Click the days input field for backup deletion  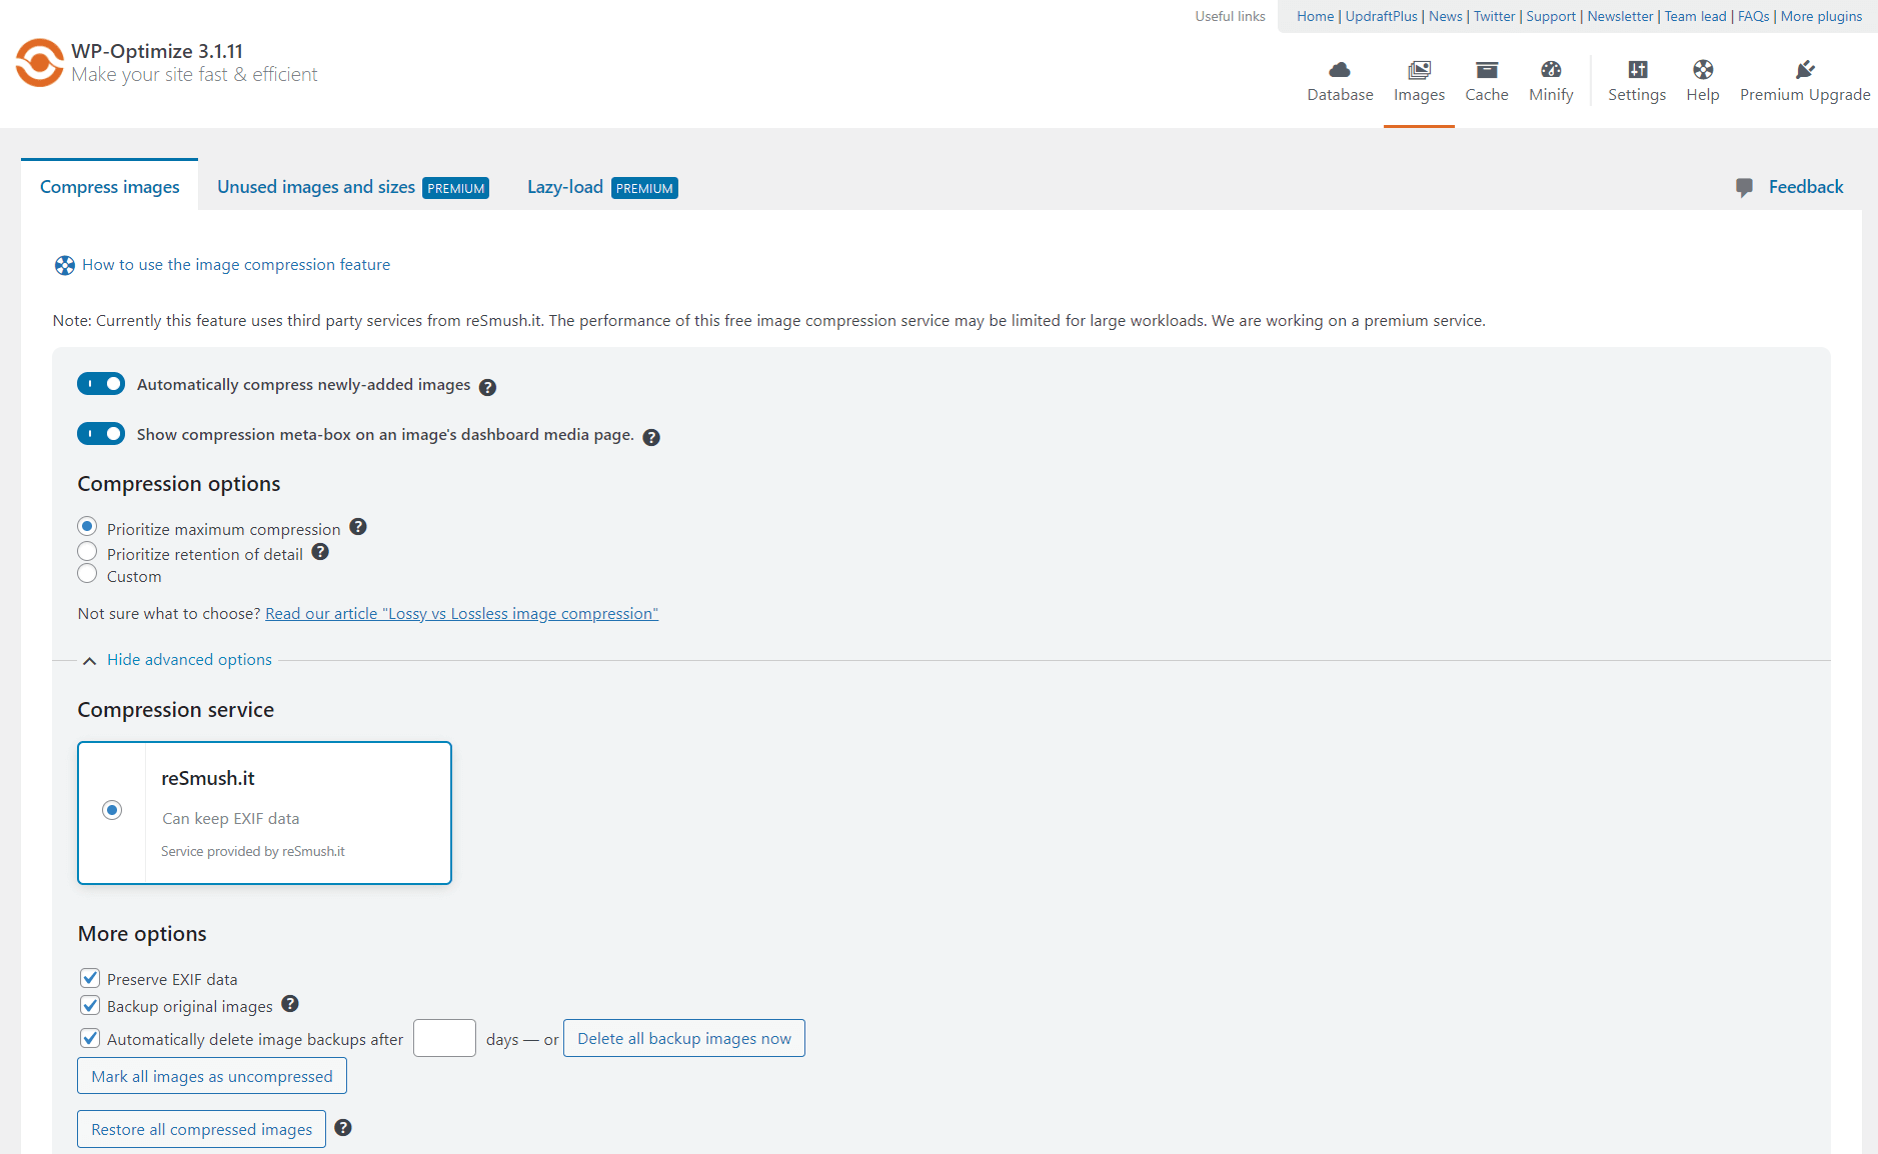pyautogui.click(x=444, y=1038)
